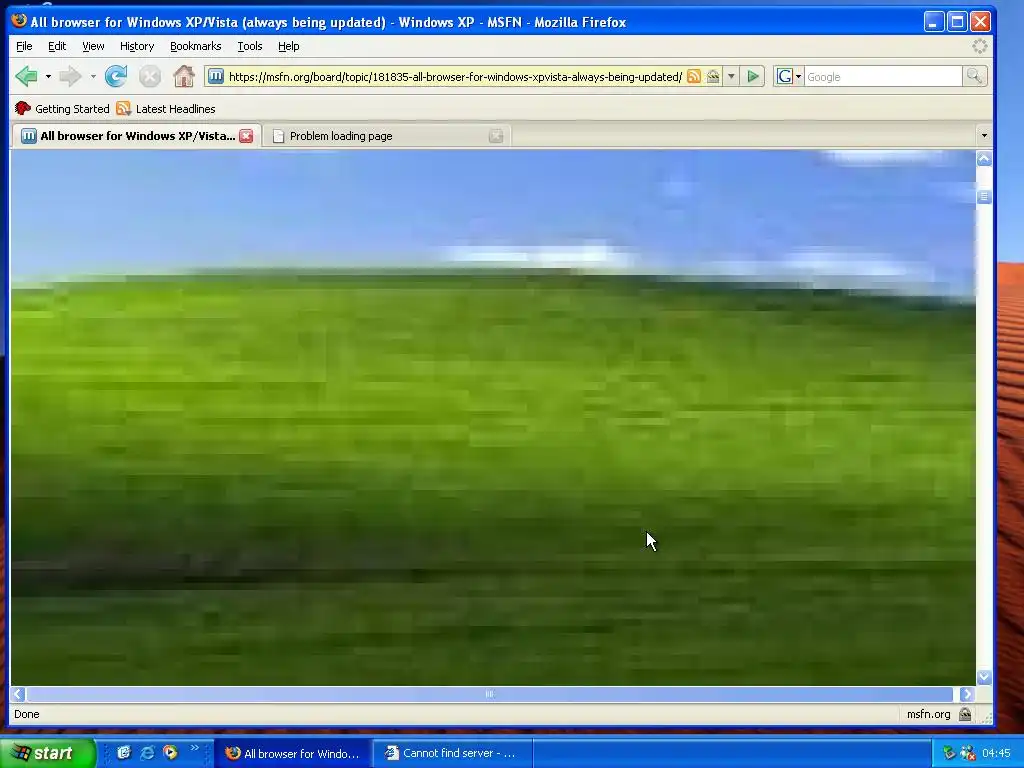Screen dimensions: 1024x768
Task: Open the Tools menu
Action: coord(249,46)
